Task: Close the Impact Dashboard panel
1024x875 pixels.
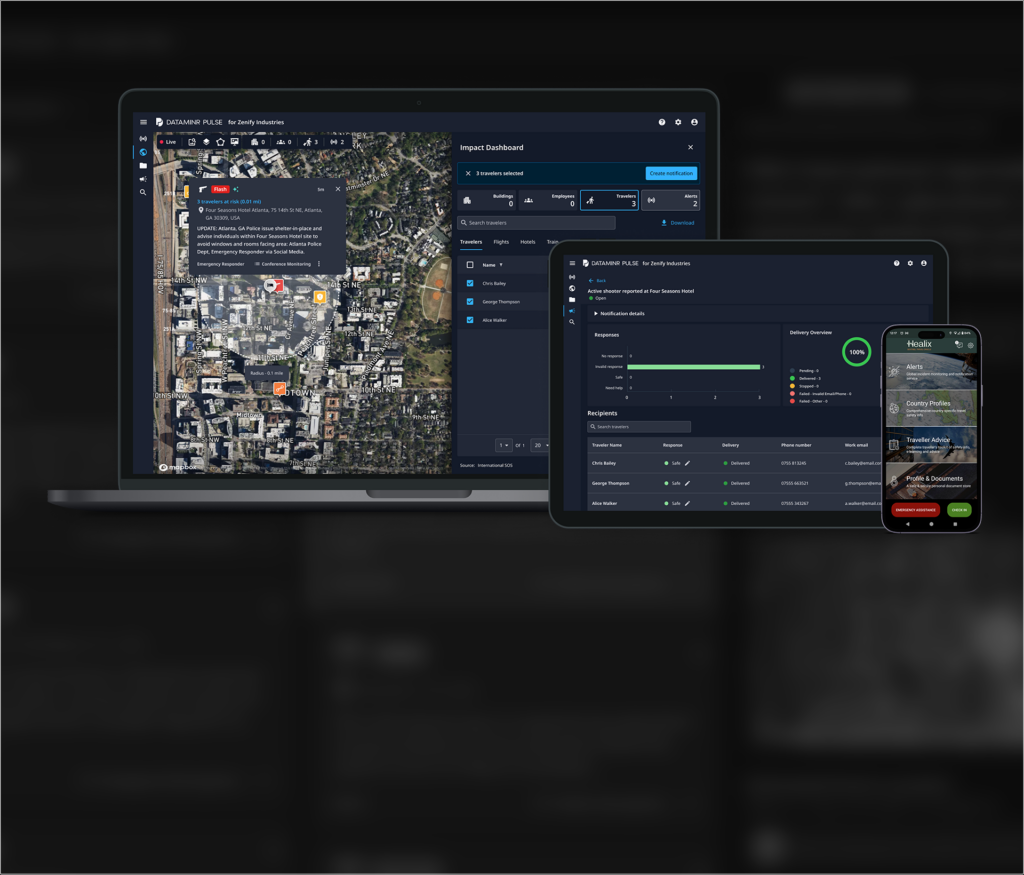Action: tap(690, 148)
